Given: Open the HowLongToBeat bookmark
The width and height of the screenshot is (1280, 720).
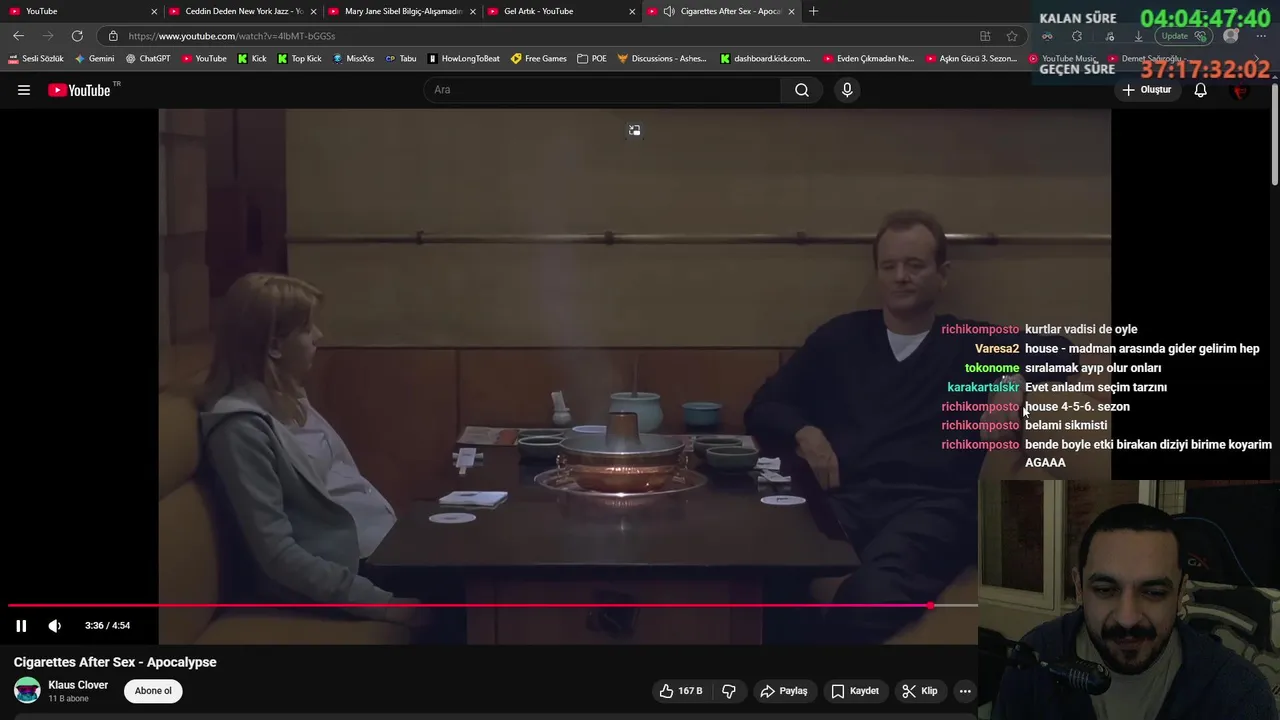Looking at the screenshot, I should click(463, 59).
